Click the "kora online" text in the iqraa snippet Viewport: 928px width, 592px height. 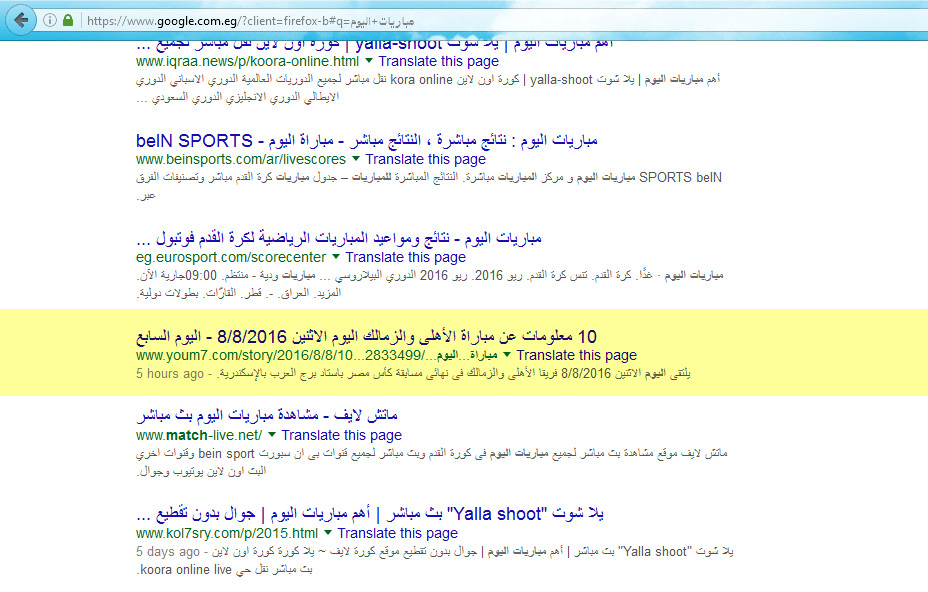click(421, 79)
